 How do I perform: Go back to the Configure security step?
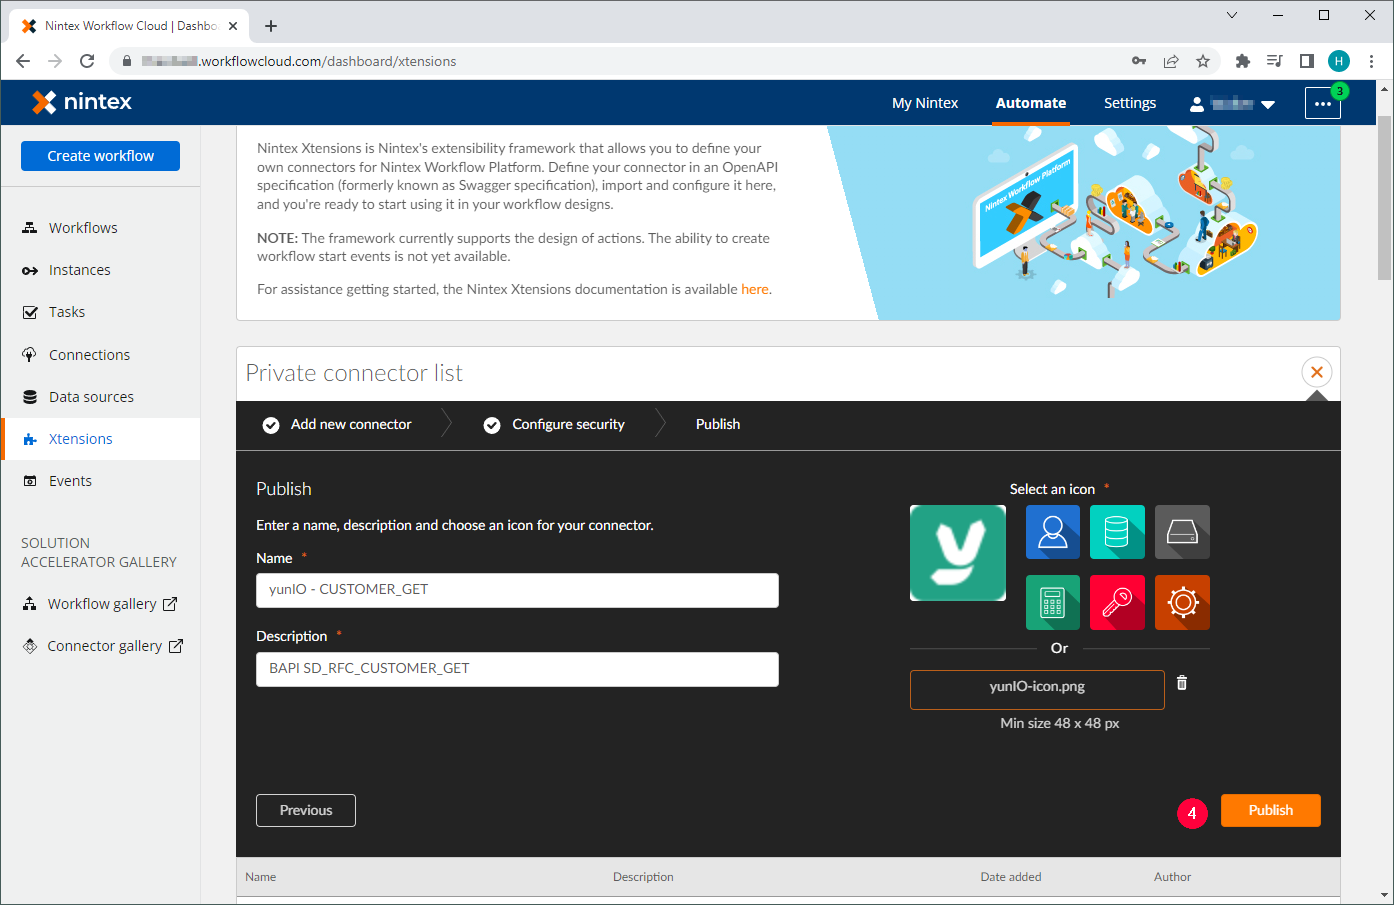[x=567, y=423]
